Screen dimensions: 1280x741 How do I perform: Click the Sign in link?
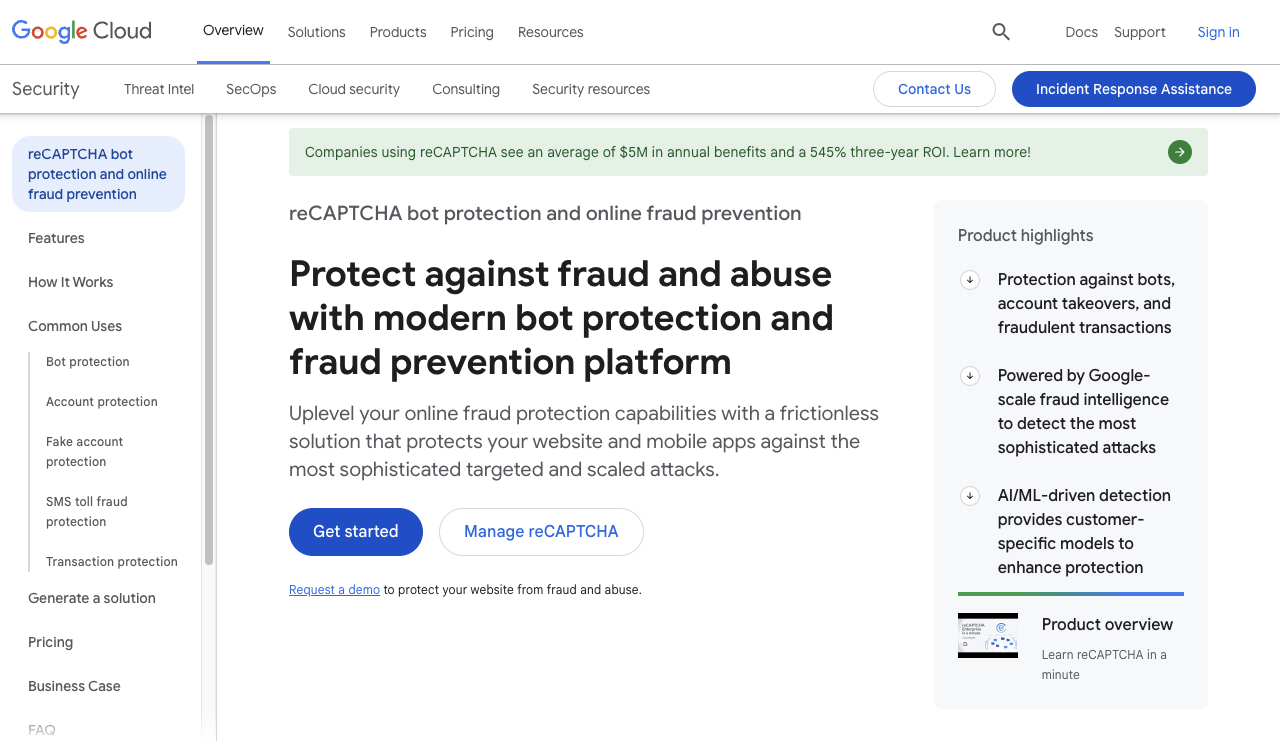[x=1218, y=32]
